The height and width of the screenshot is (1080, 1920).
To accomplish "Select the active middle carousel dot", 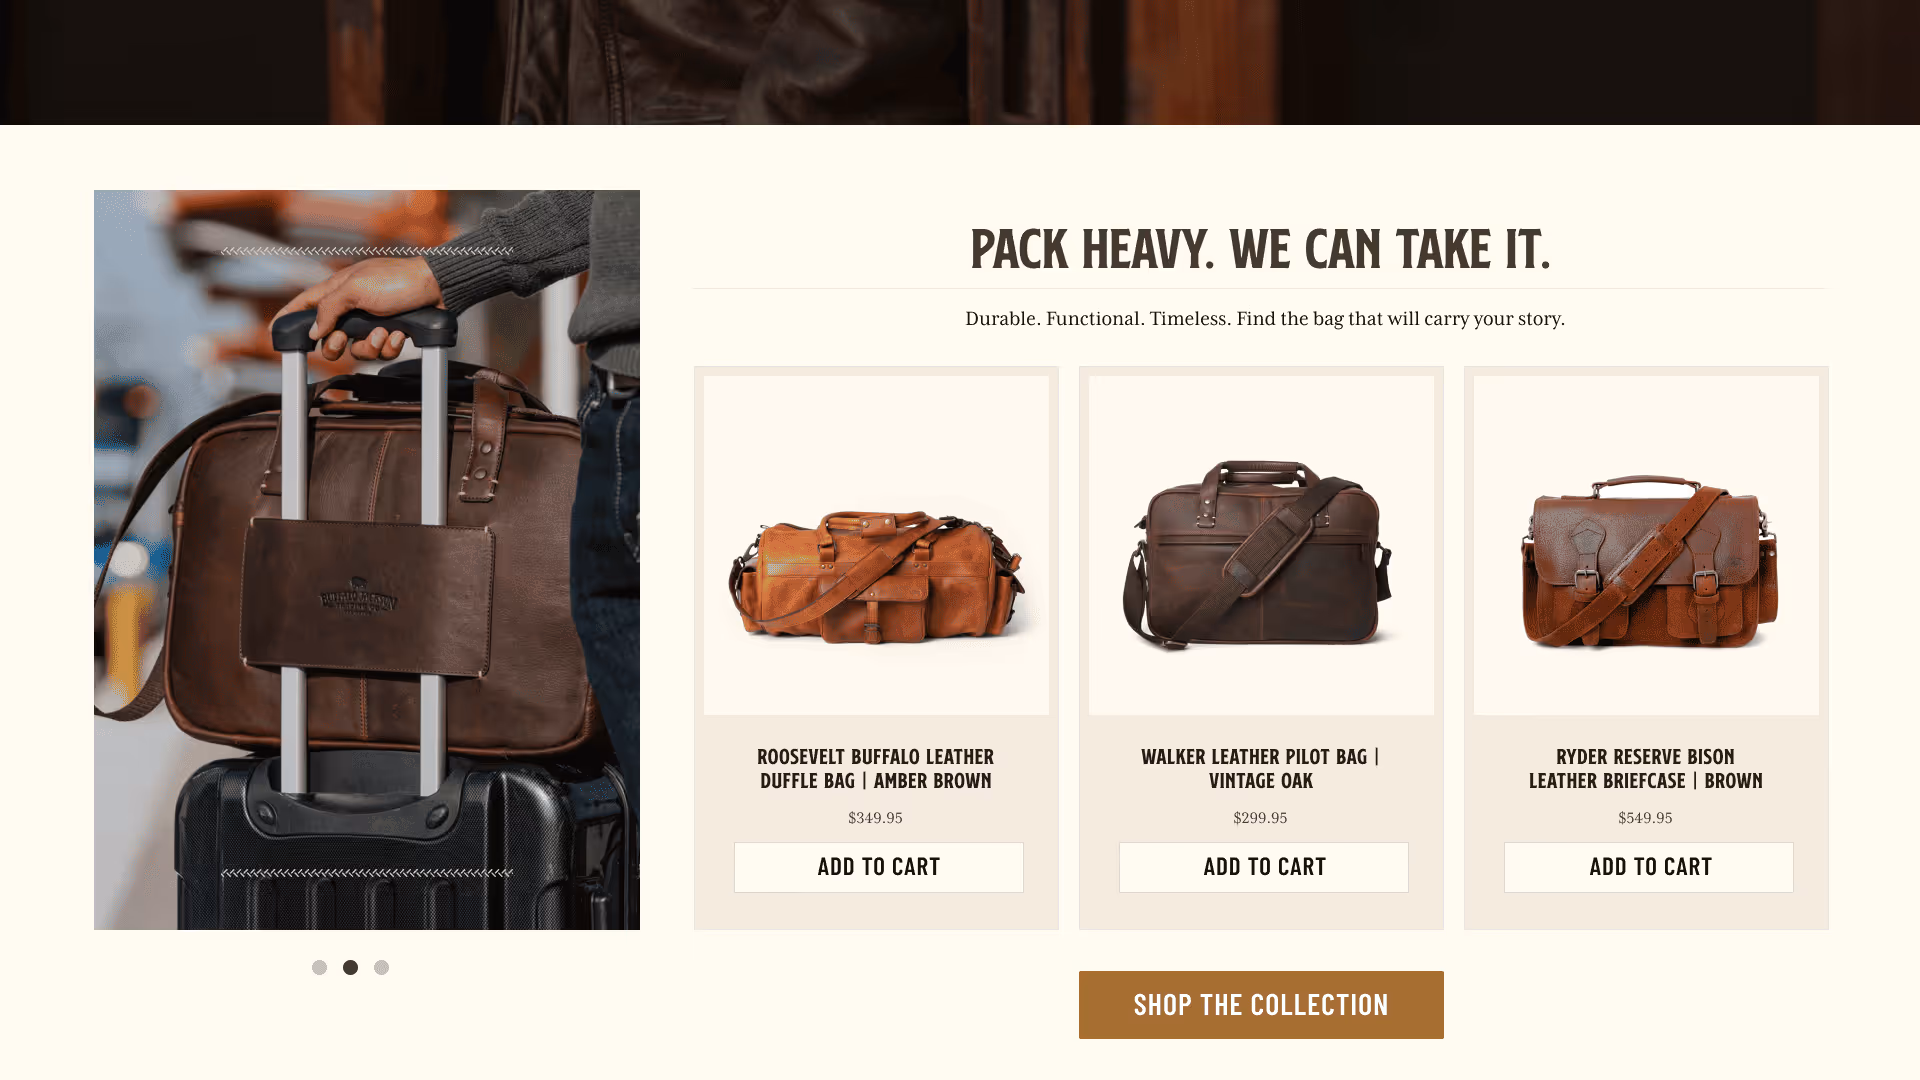I will 350,967.
